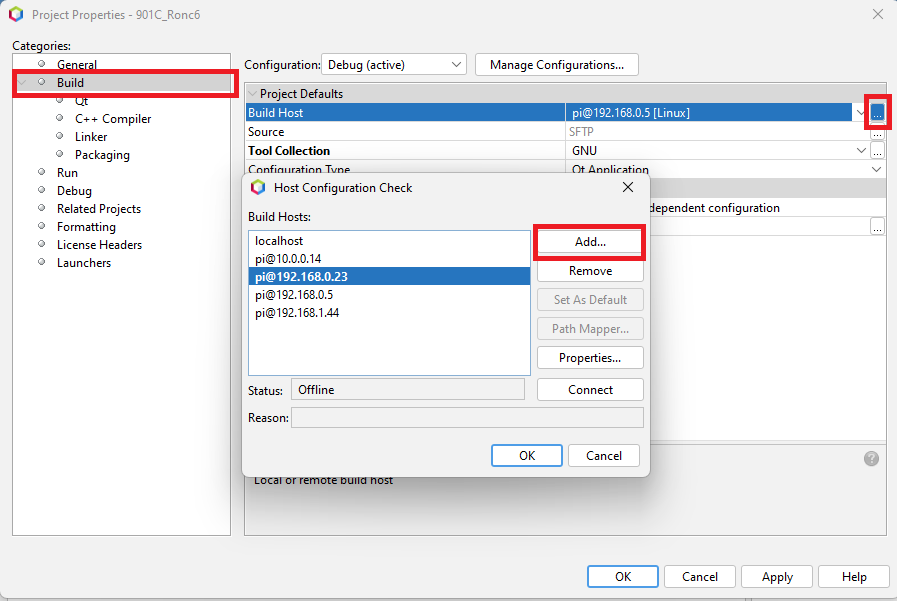Select localhost in Build Hosts list
897x601 pixels.
(x=390, y=241)
